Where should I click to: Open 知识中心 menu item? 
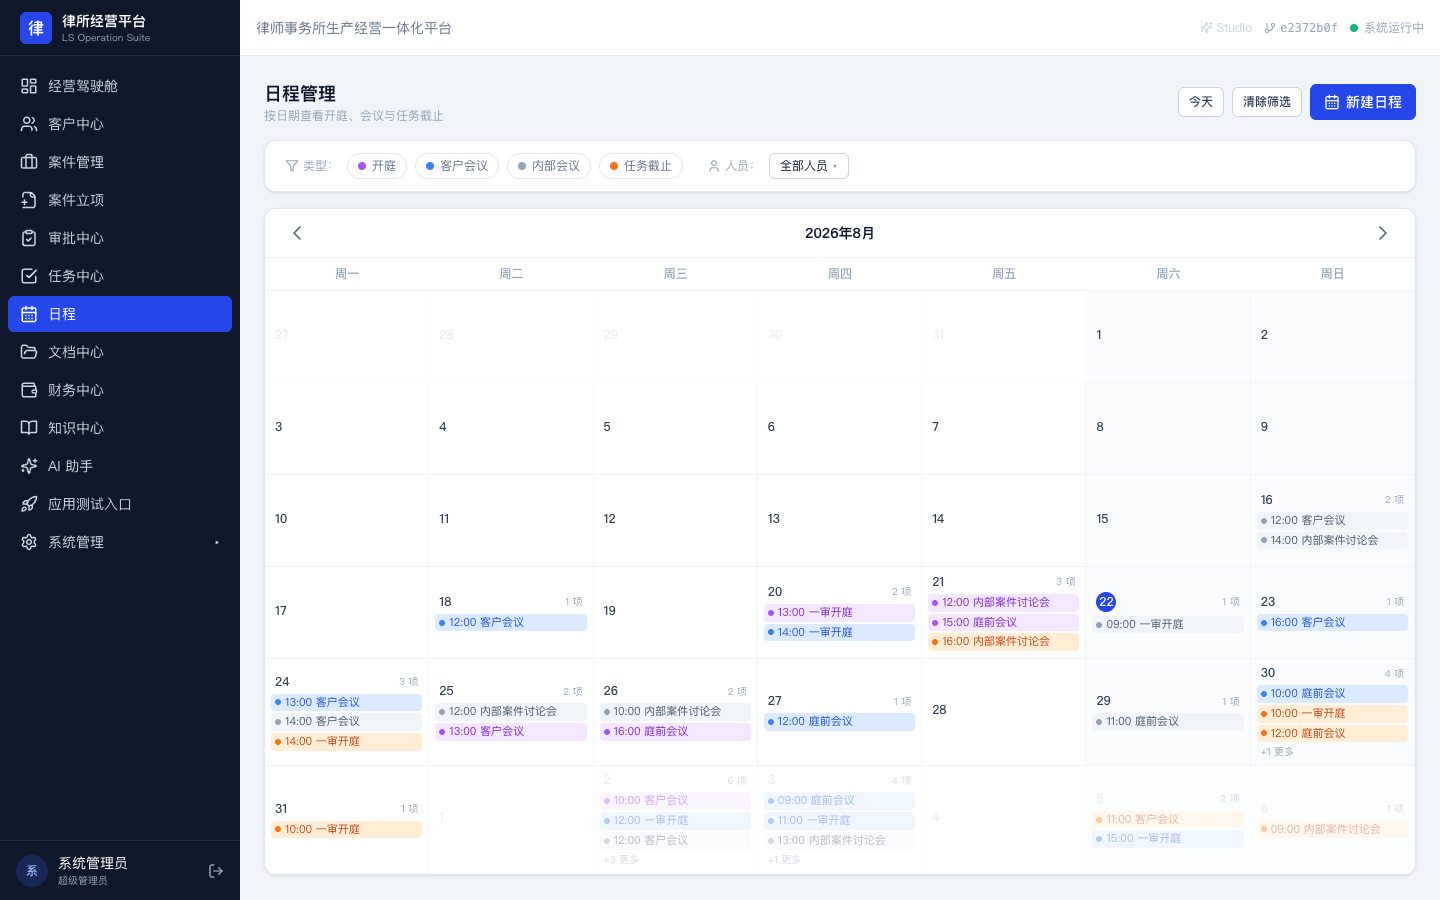point(120,428)
